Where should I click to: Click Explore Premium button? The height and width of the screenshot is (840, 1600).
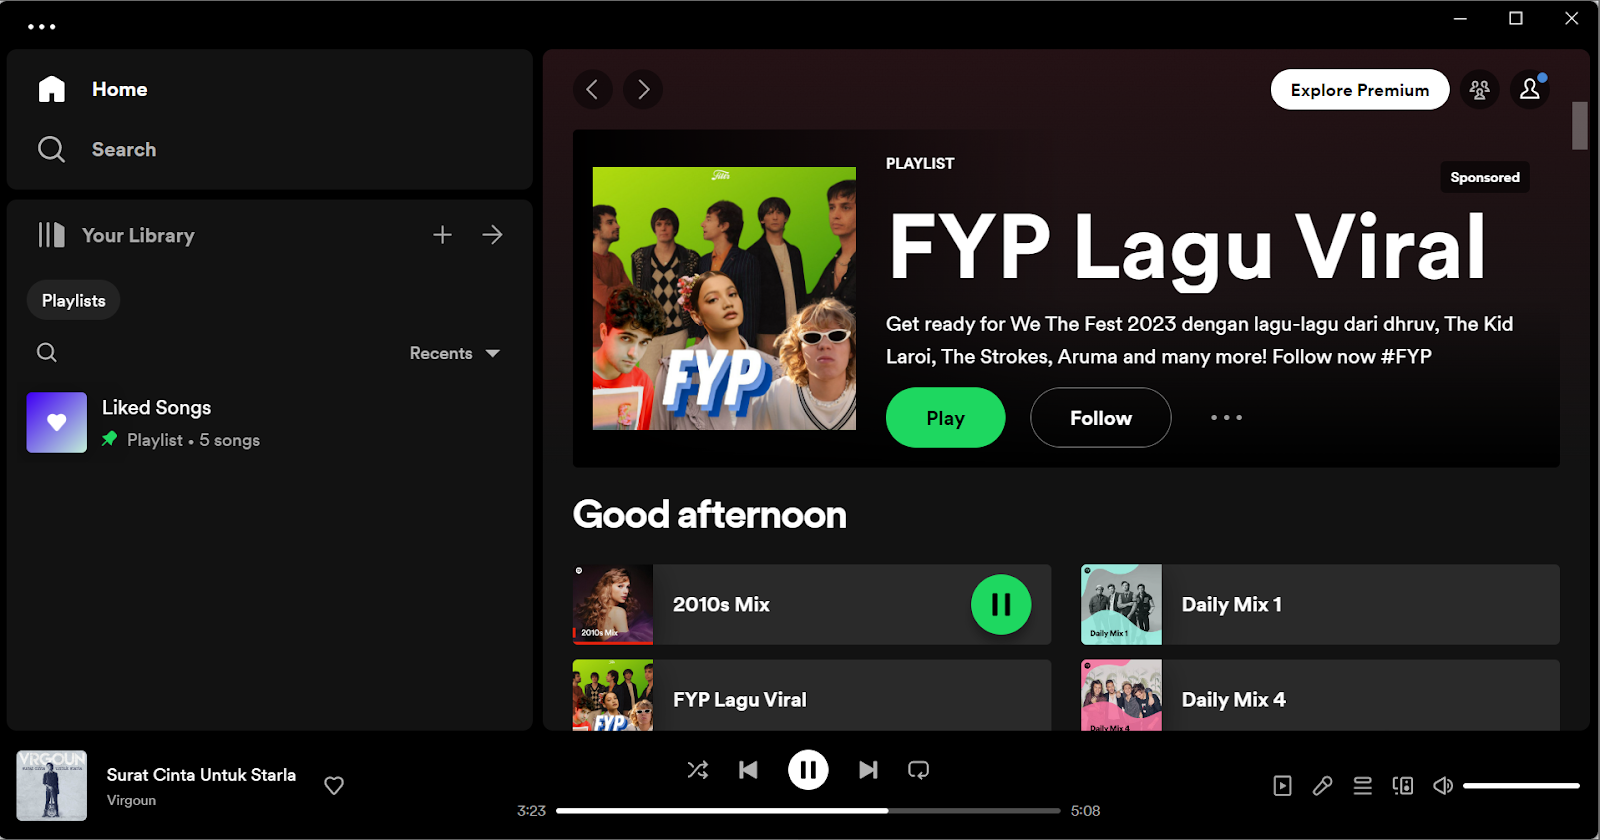tap(1360, 89)
